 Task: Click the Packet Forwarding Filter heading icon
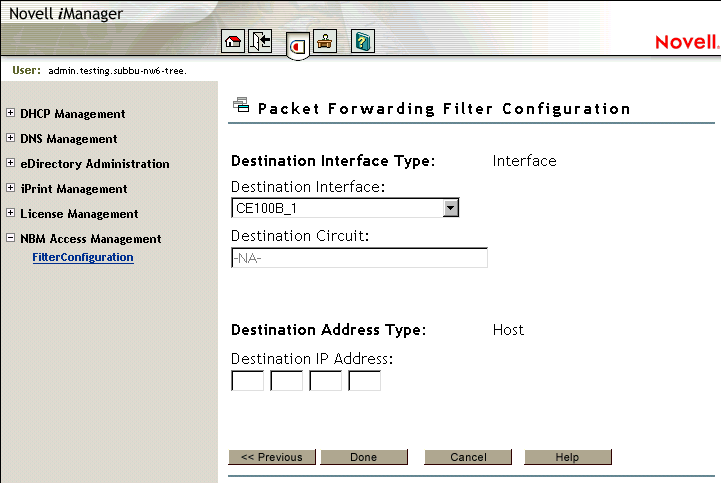click(x=240, y=104)
